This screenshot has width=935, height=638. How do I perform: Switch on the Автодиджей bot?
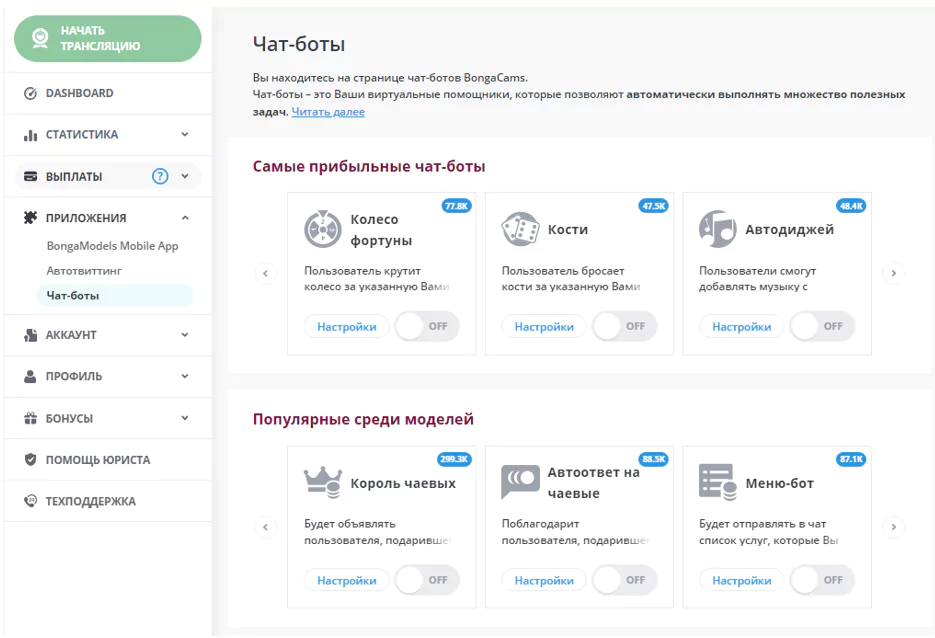822,326
